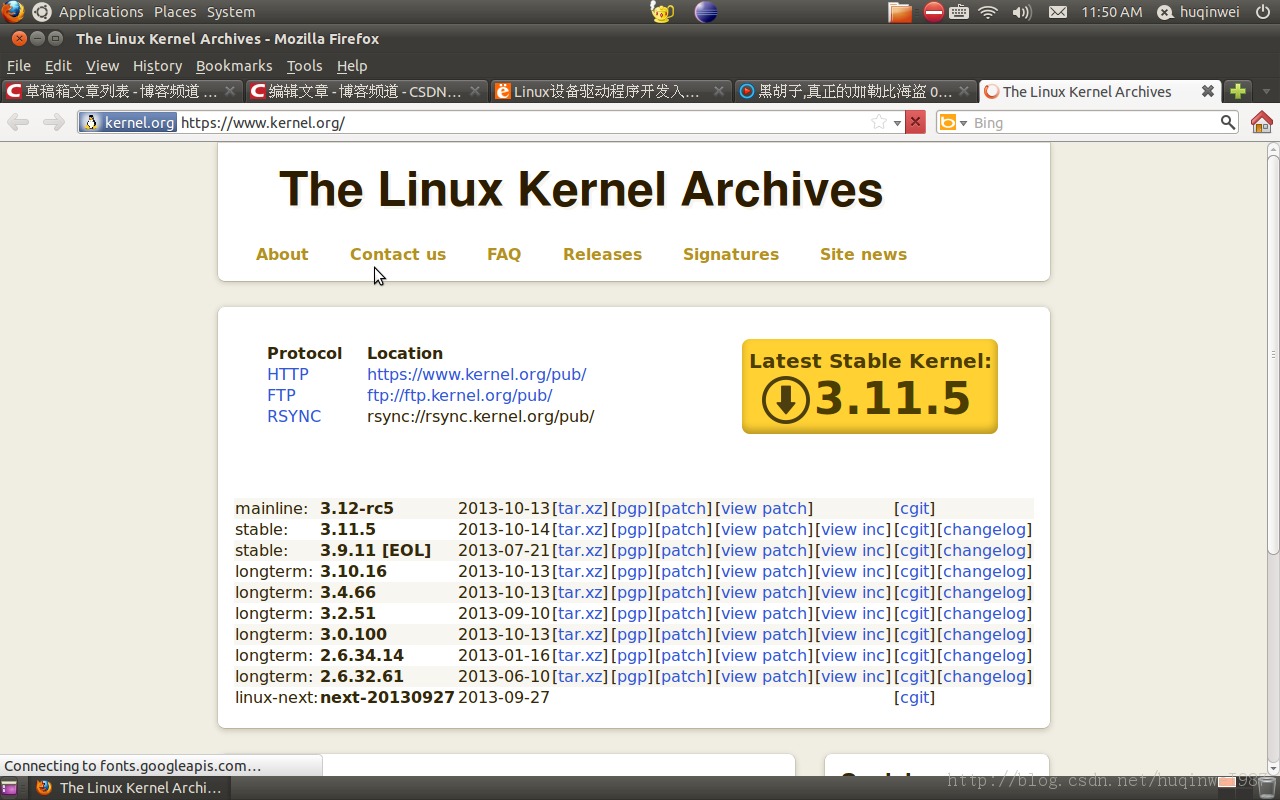Image resolution: width=1280 pixels, height=800 pixels.
Task: Open view inc for longterm 3.2.51
Action: pos(853,613)
